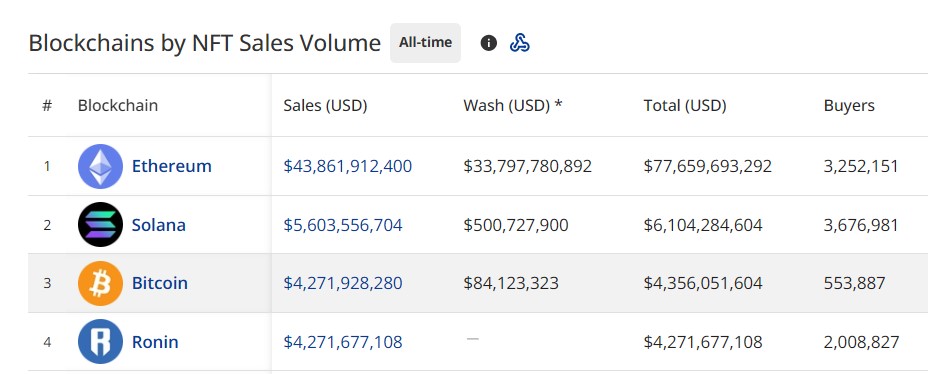944x374 pixels.
Task: Sort by Sales (USD) column header
Action: [x=325, y=106]
